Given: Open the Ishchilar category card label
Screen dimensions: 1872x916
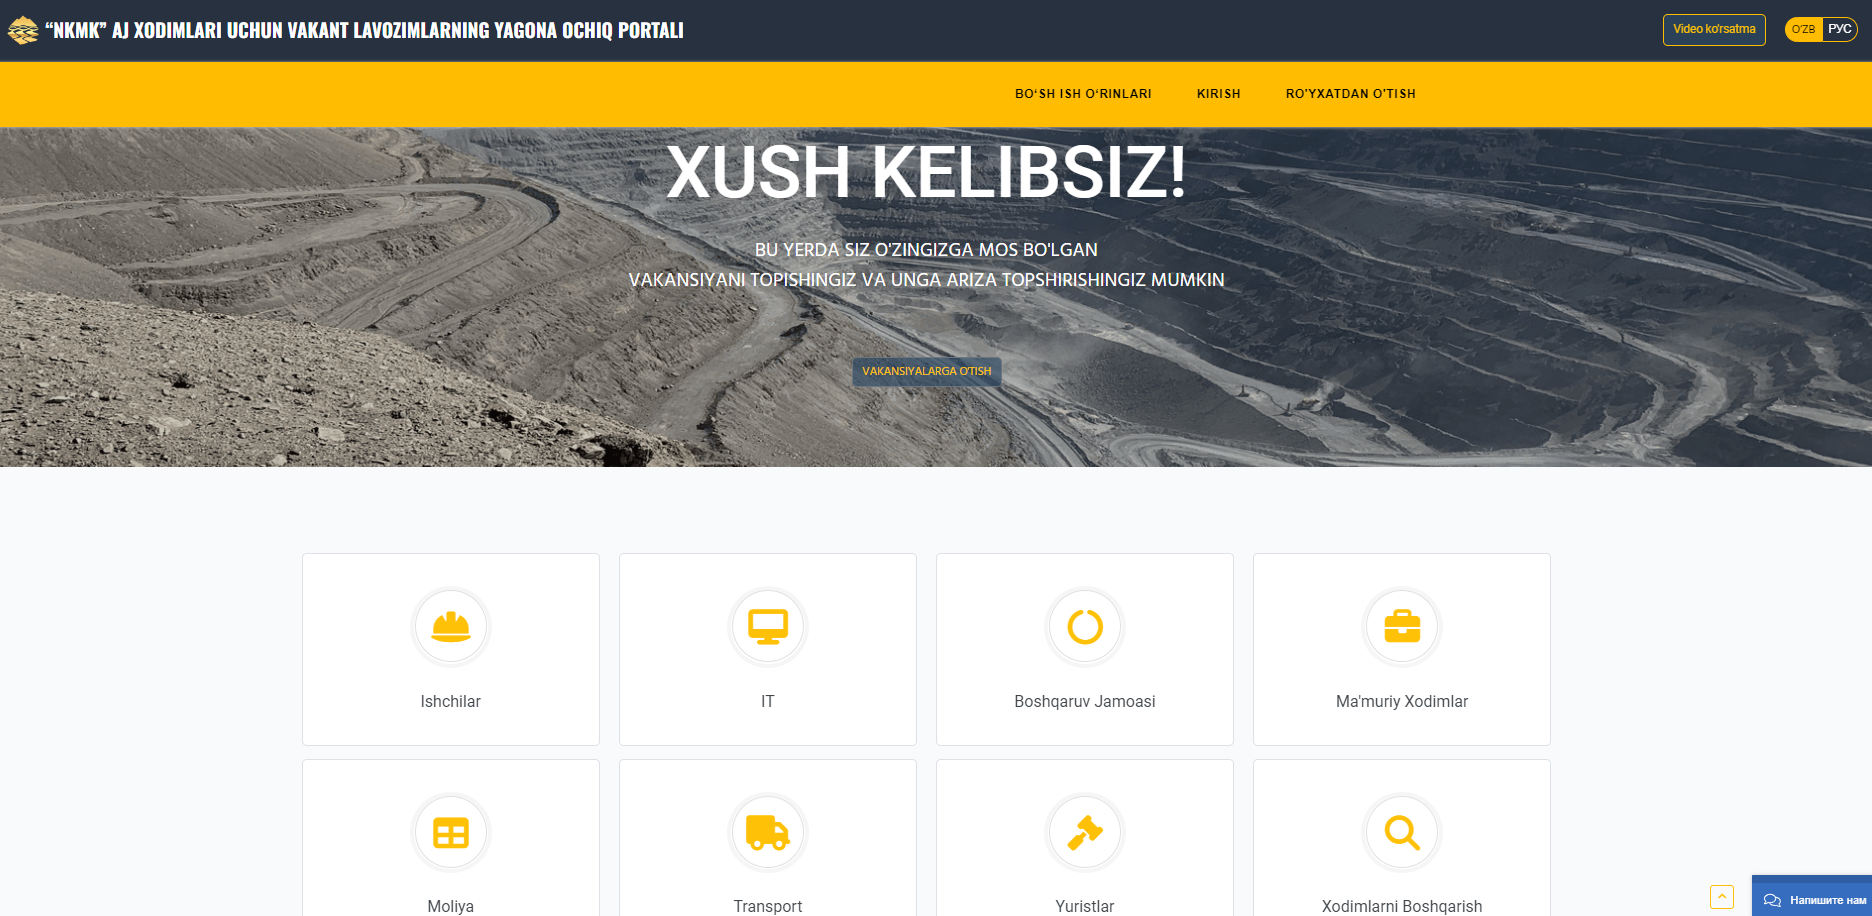Looking at the screenshot, I should coord(451,702).
